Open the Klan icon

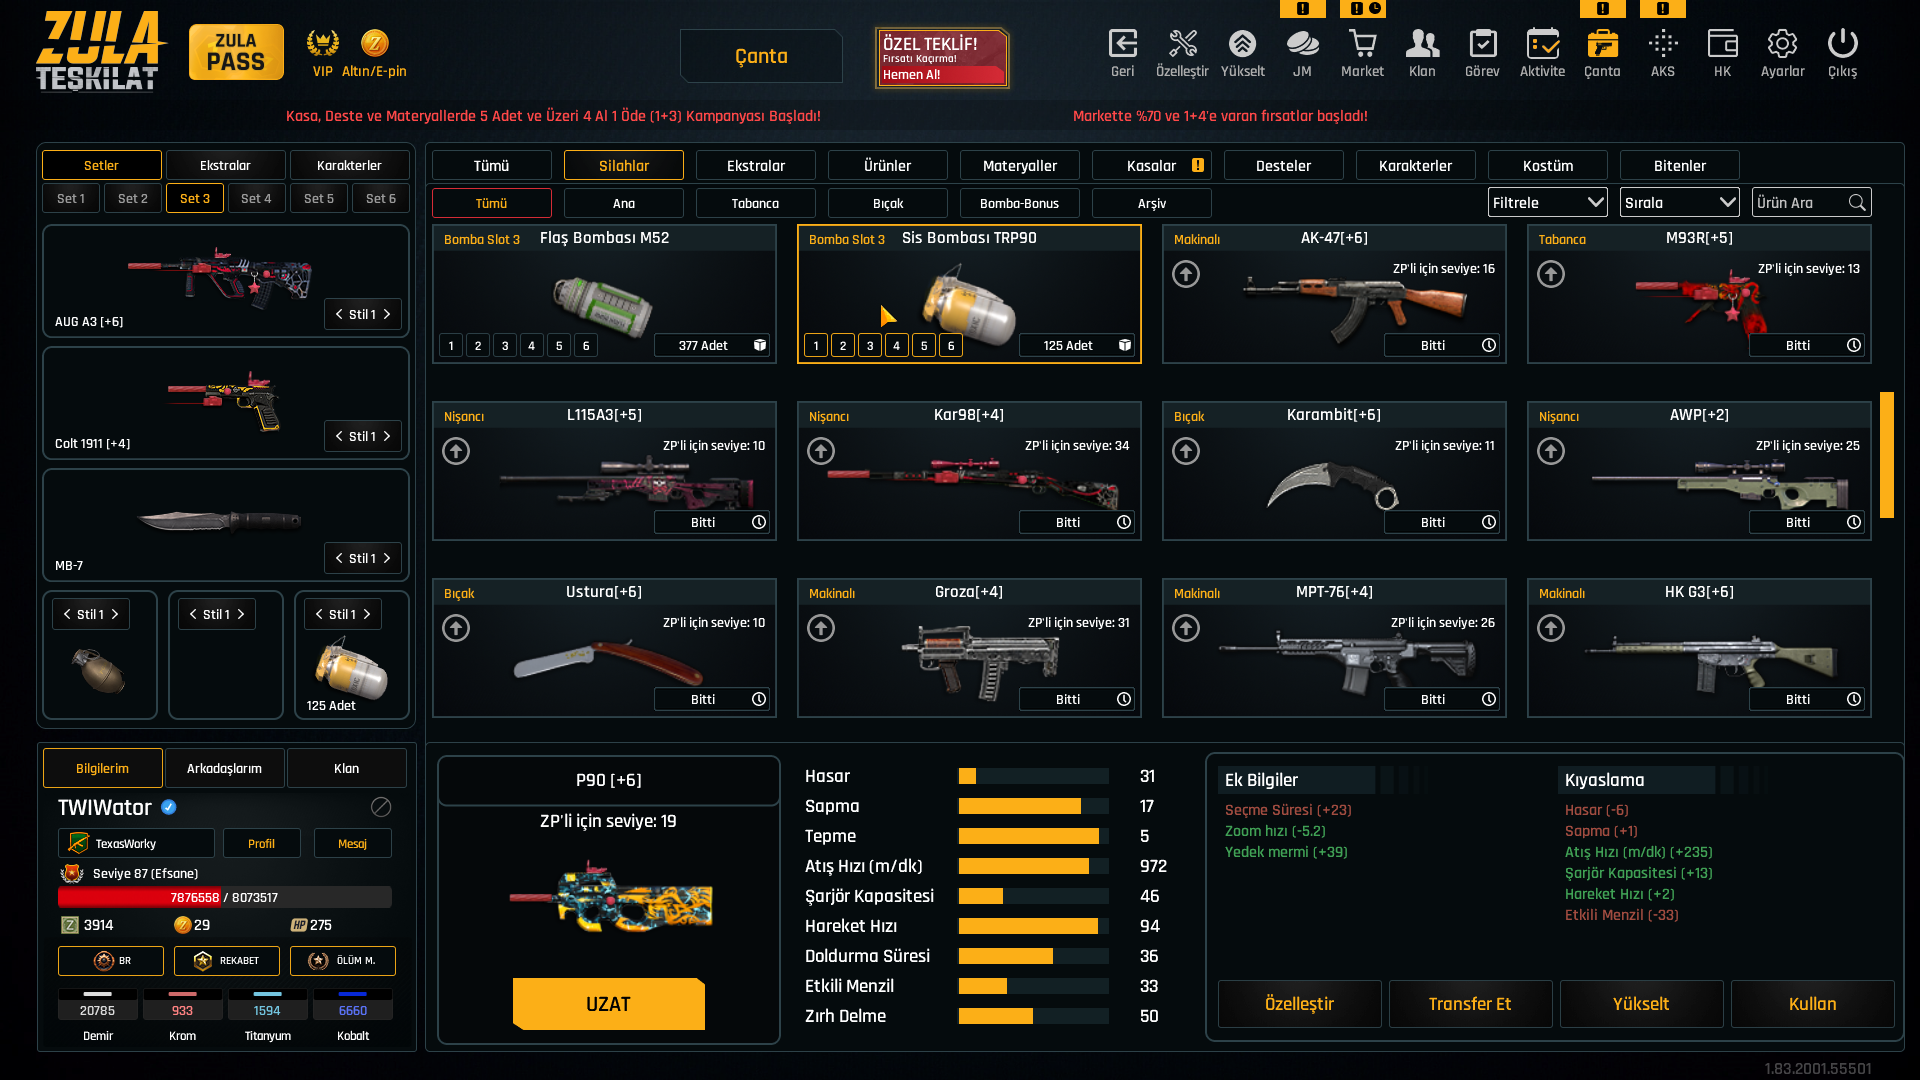(x=1422, y=44)
